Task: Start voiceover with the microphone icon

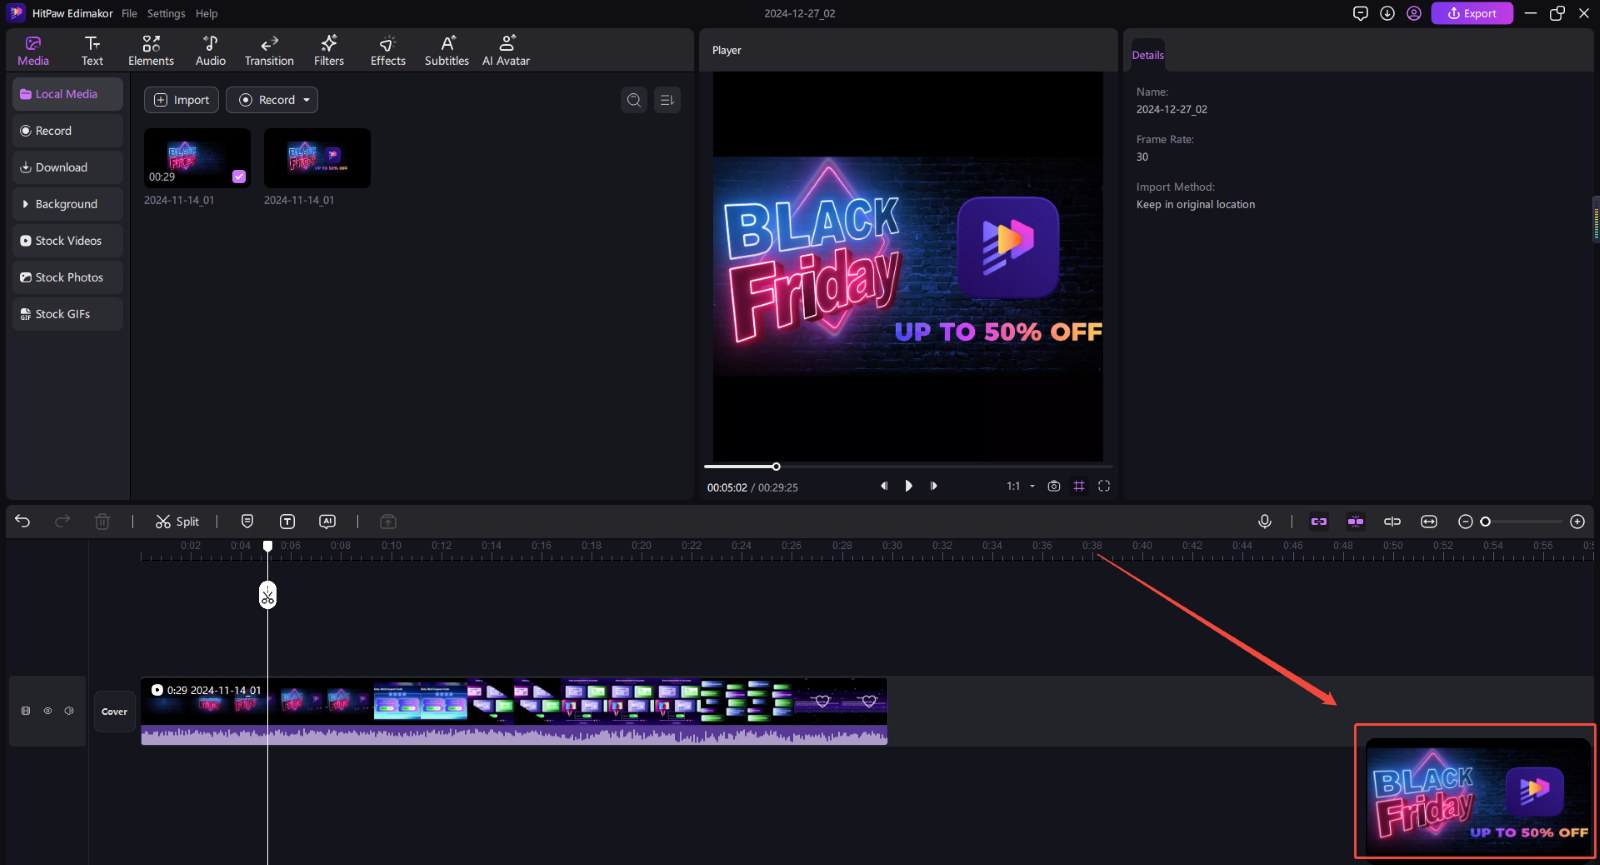Action: (1264, 521)
